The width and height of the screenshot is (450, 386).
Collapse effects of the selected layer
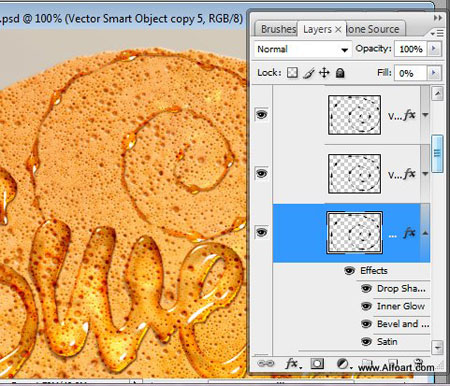(x=425, y=233)
